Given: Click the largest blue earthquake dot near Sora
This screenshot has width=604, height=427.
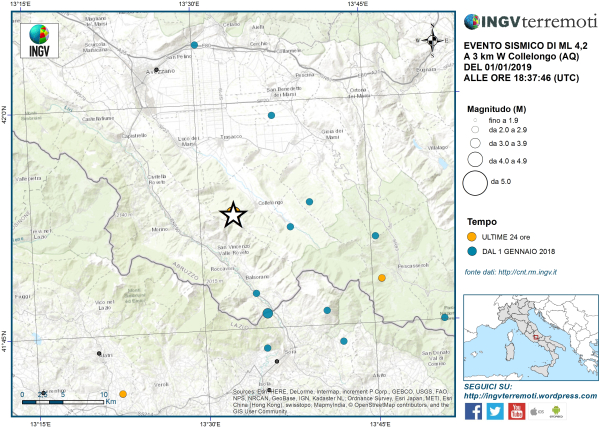Looking at the screenshot, I should [x=268, y=313].
